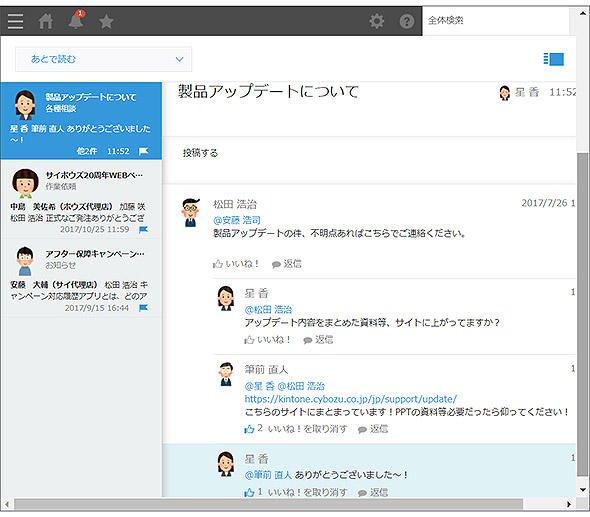The width and height of the screenshot is (590, 517).
Task: Toggle read-later flag on 製品アップデートについて item
Action: pyautogui.click(x=143, y=151)
